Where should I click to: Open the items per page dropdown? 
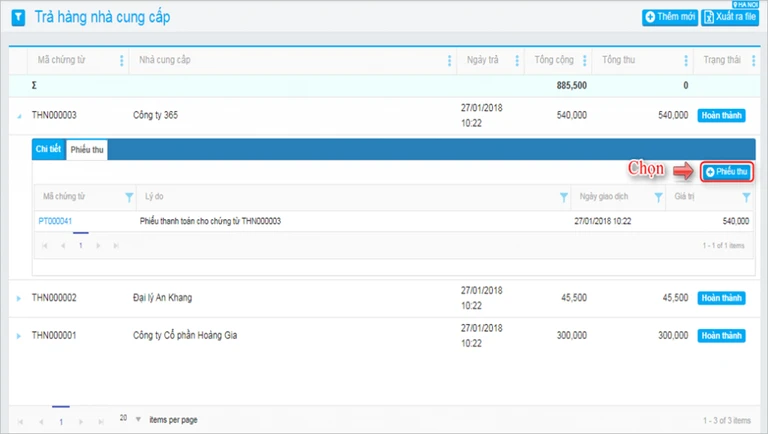click(x=138, y=419)
